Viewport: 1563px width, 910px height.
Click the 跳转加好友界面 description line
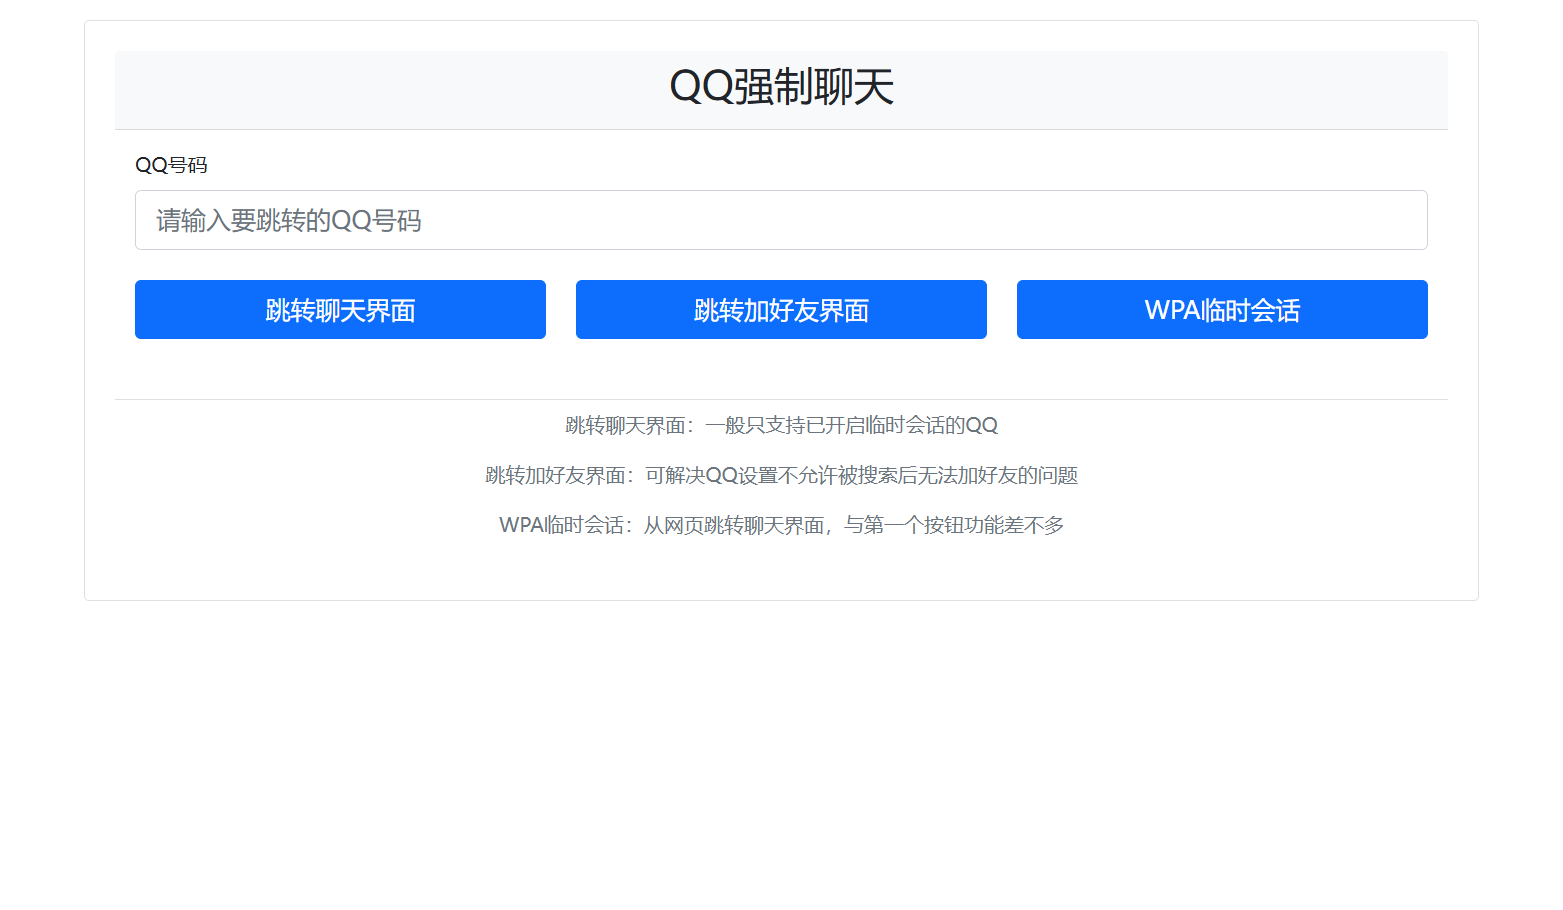pyautogui.click(x=781, y=475)
